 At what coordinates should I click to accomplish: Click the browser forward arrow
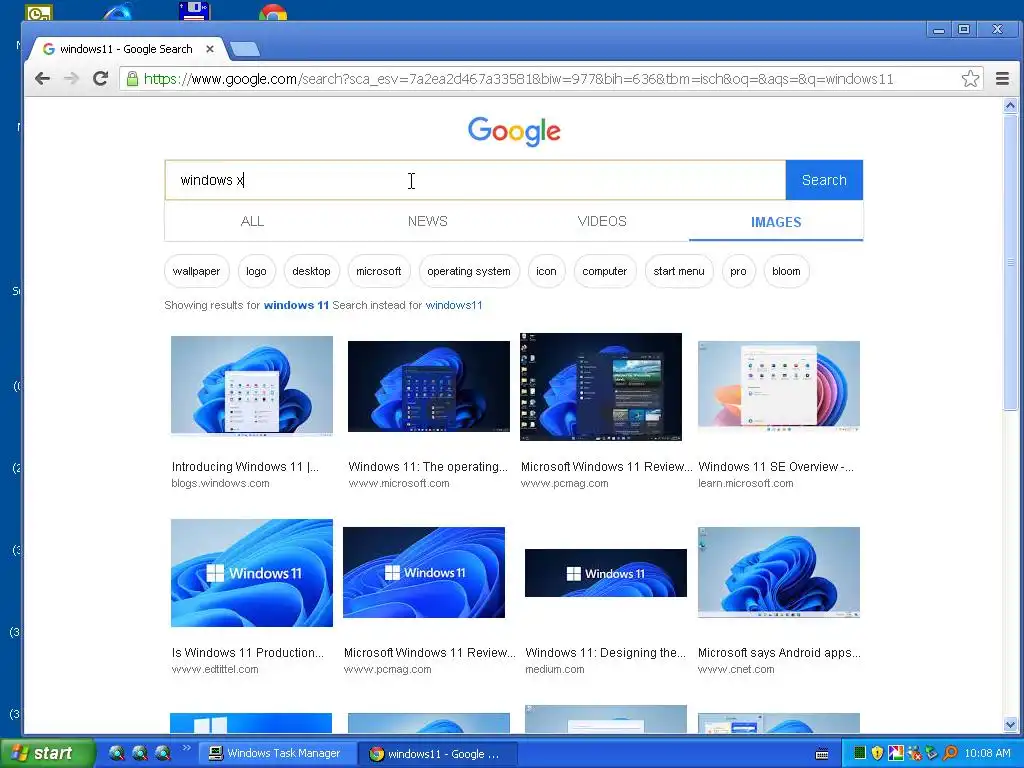[71, 79]
